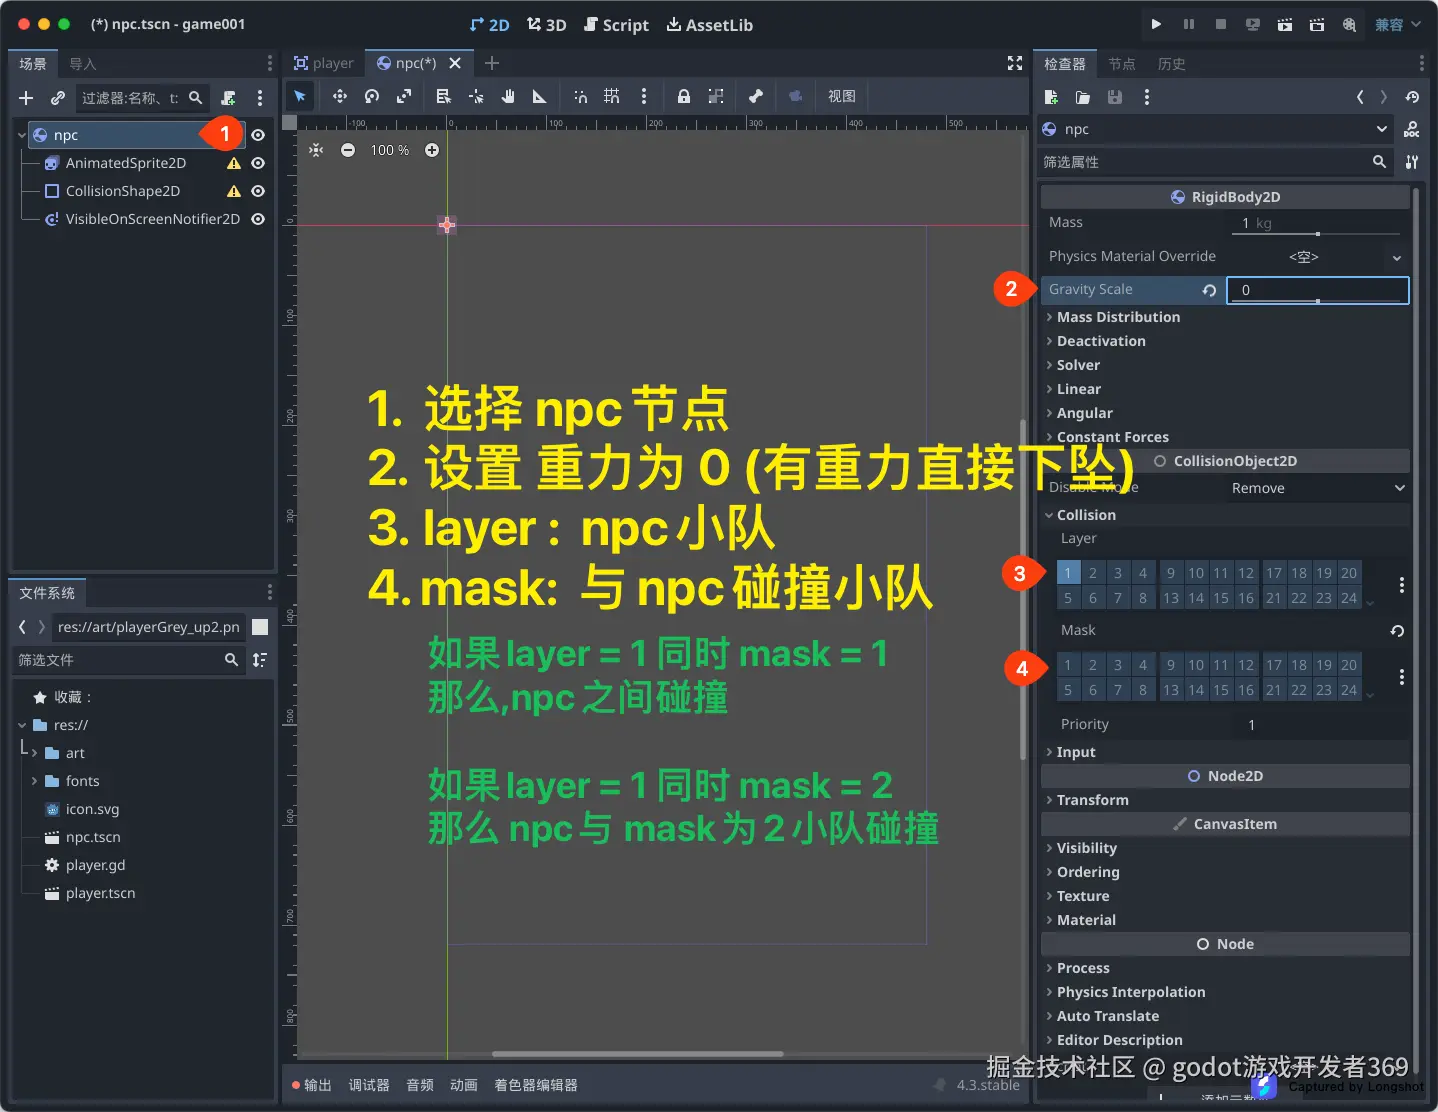Enable collision Layer bit 2

click(1093, 573)
